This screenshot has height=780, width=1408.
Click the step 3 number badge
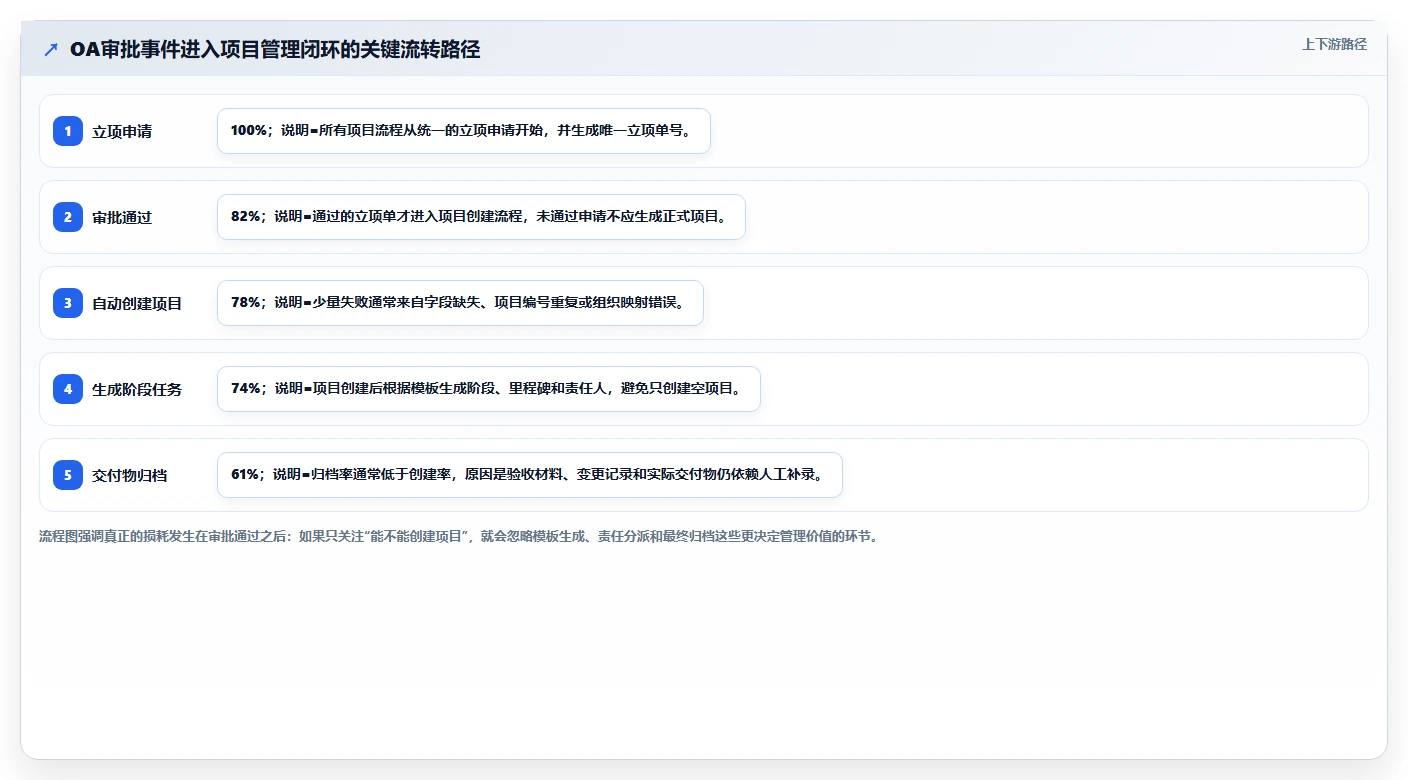coord(68,303)
